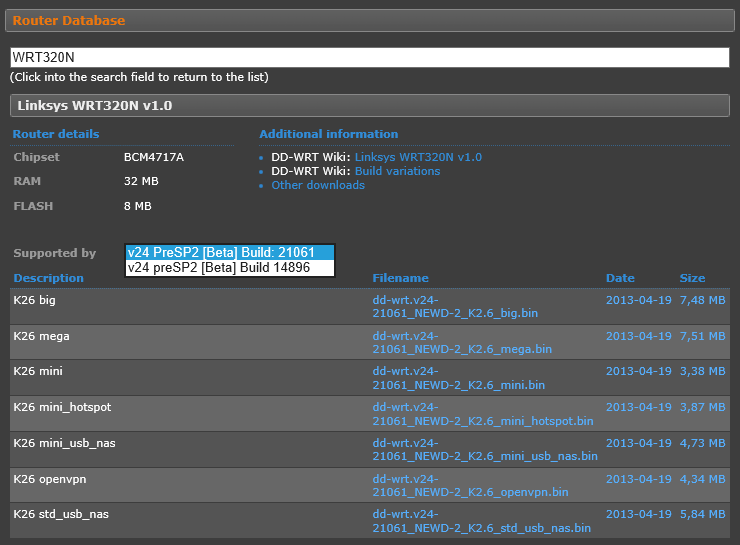This screenshot has height=545, width=740.
Task: Click the Filename column header
Action: pos(401,278)
